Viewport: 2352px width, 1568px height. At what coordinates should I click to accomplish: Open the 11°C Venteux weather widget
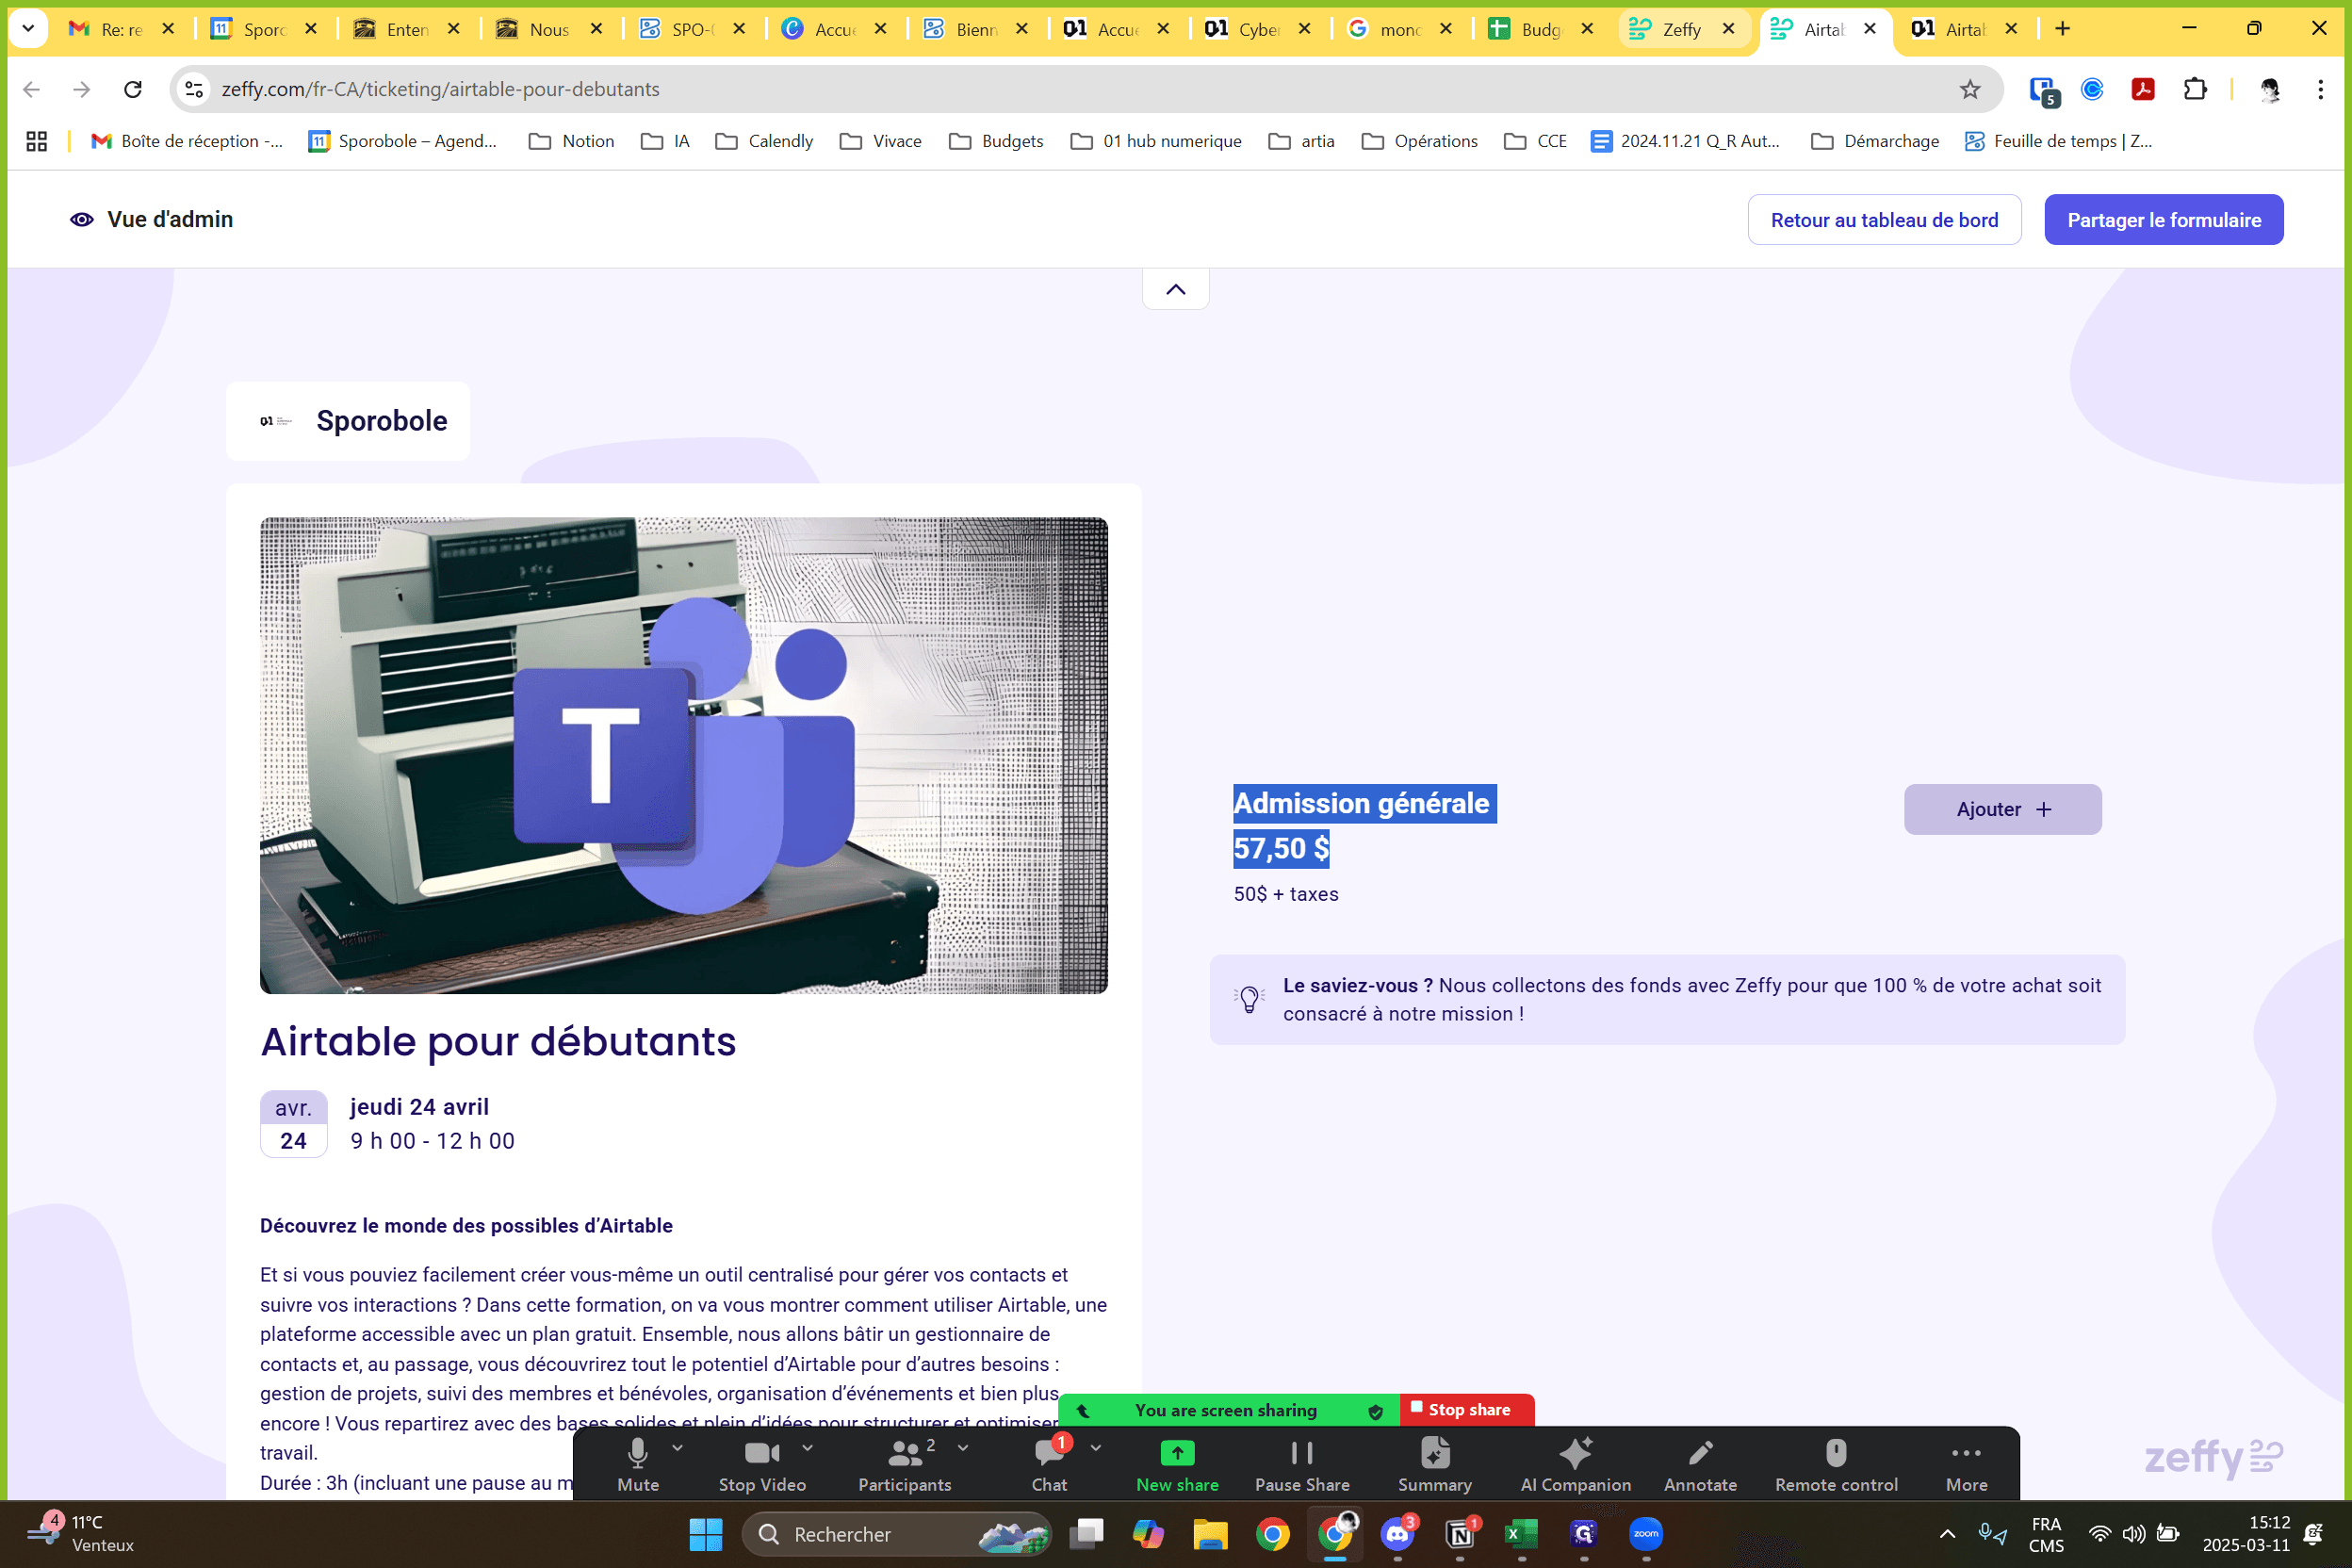[82, 1533]
